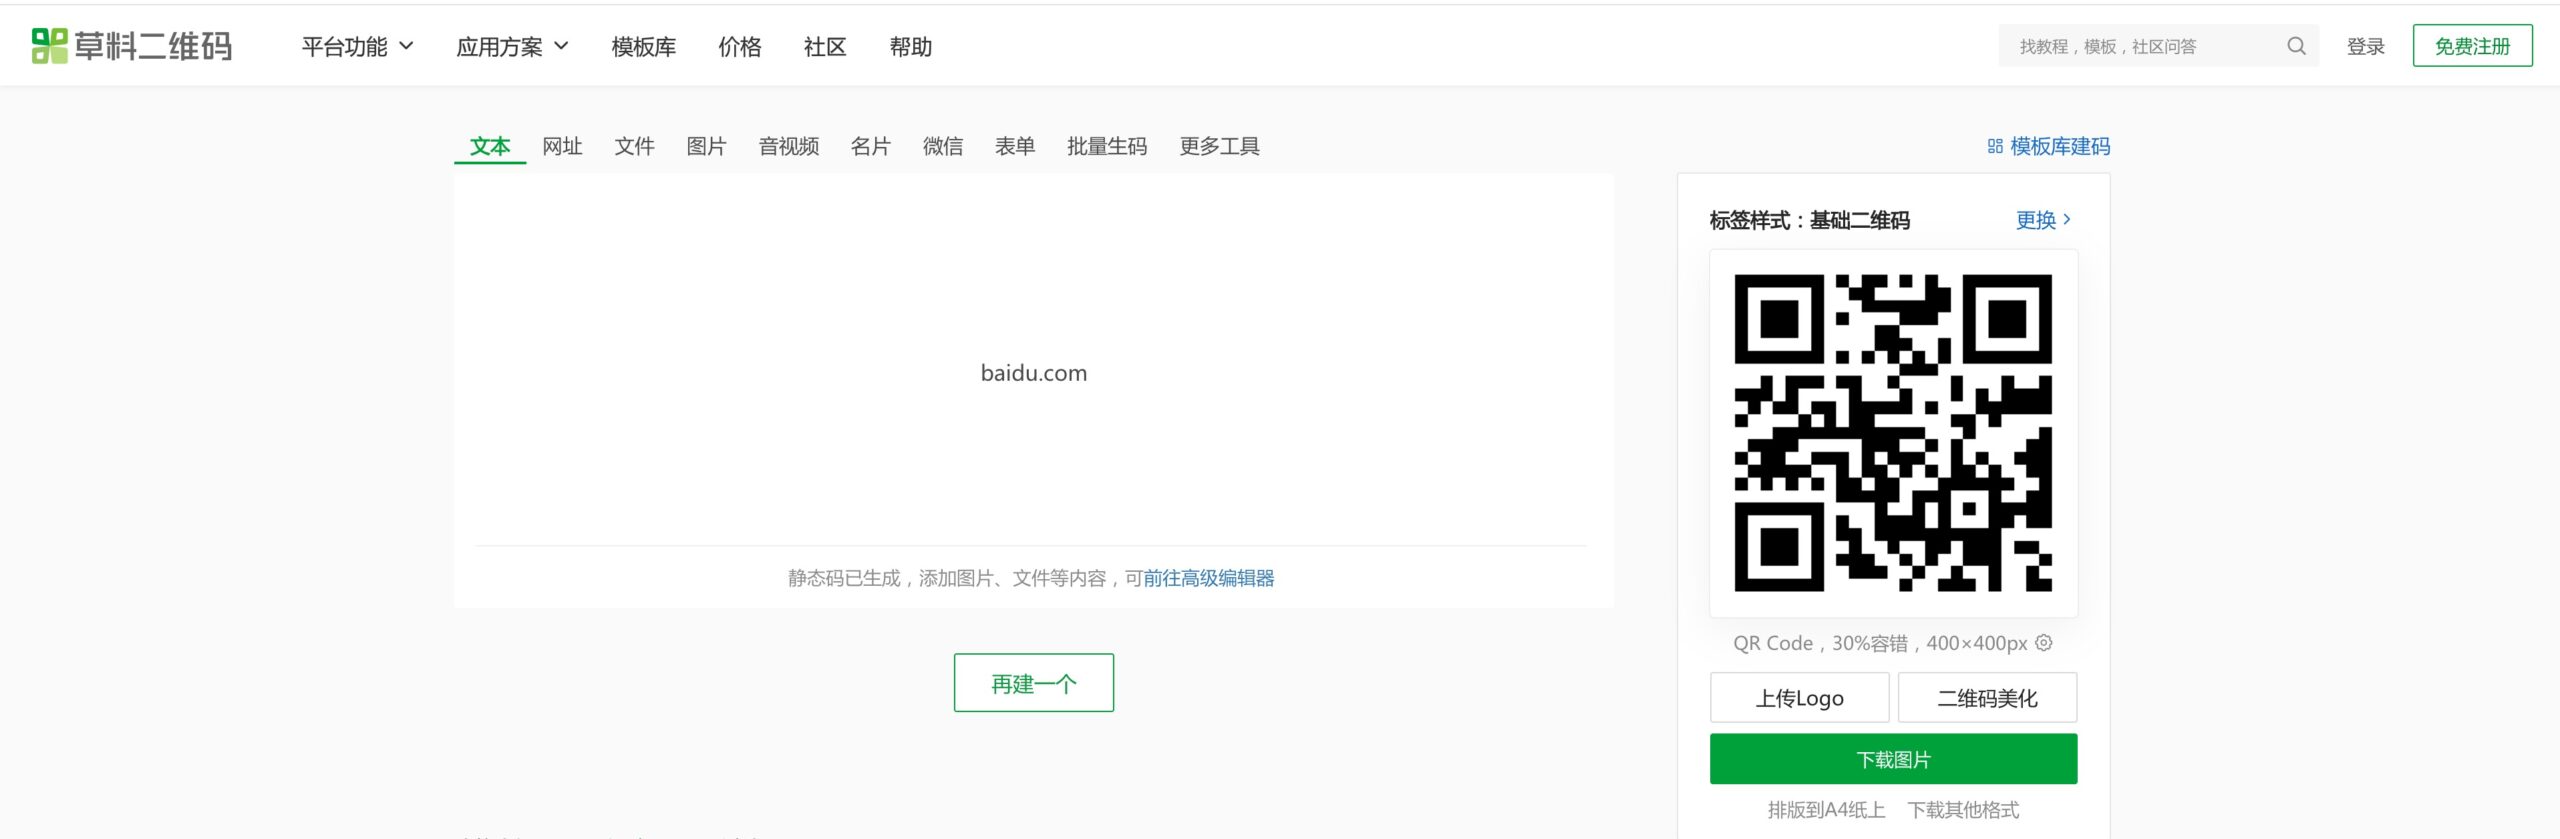Click the baidu.com text content

point(1033,373)
